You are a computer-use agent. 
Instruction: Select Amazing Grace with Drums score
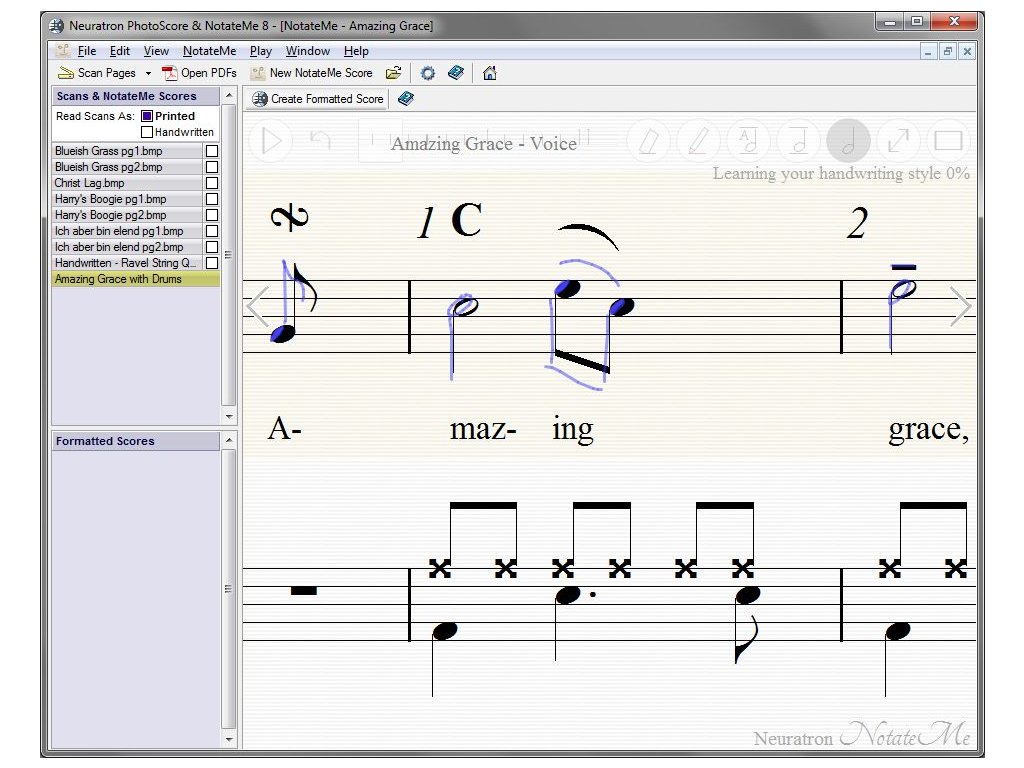coord(136,279)
